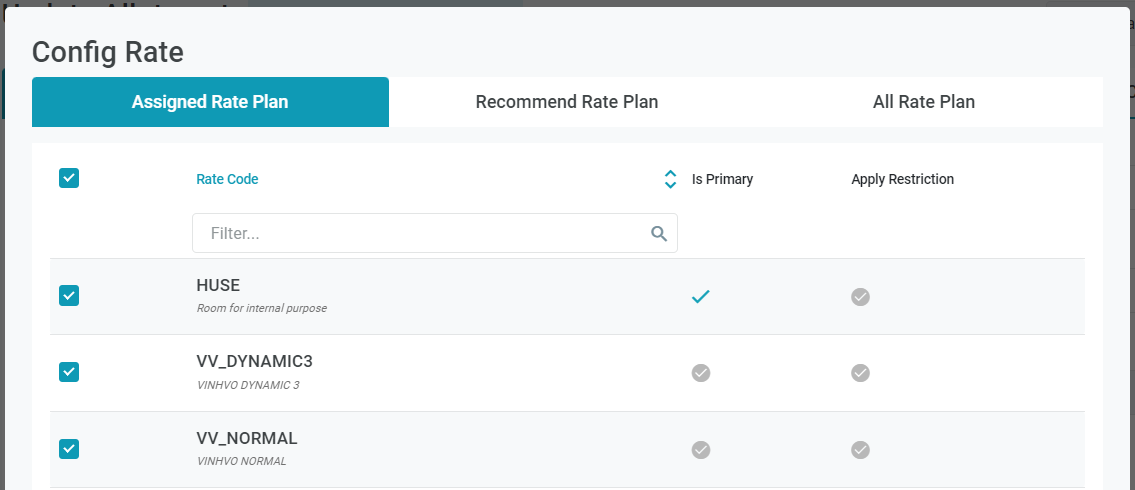This screenshot has width=1135, height=490.
Task: Toggle HUSE Apply Restriction icon
Action: 860,296
